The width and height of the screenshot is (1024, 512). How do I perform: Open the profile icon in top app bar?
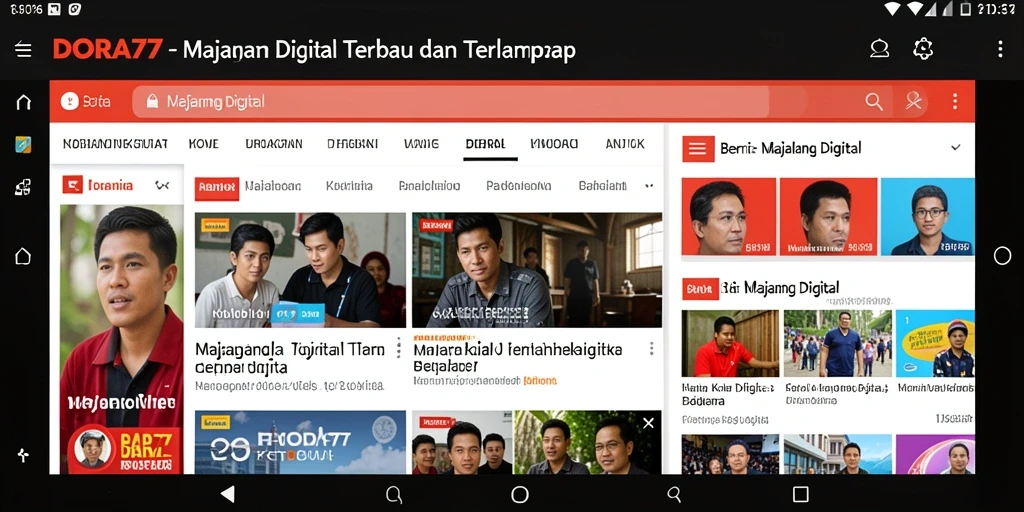[x=880, y=49]
